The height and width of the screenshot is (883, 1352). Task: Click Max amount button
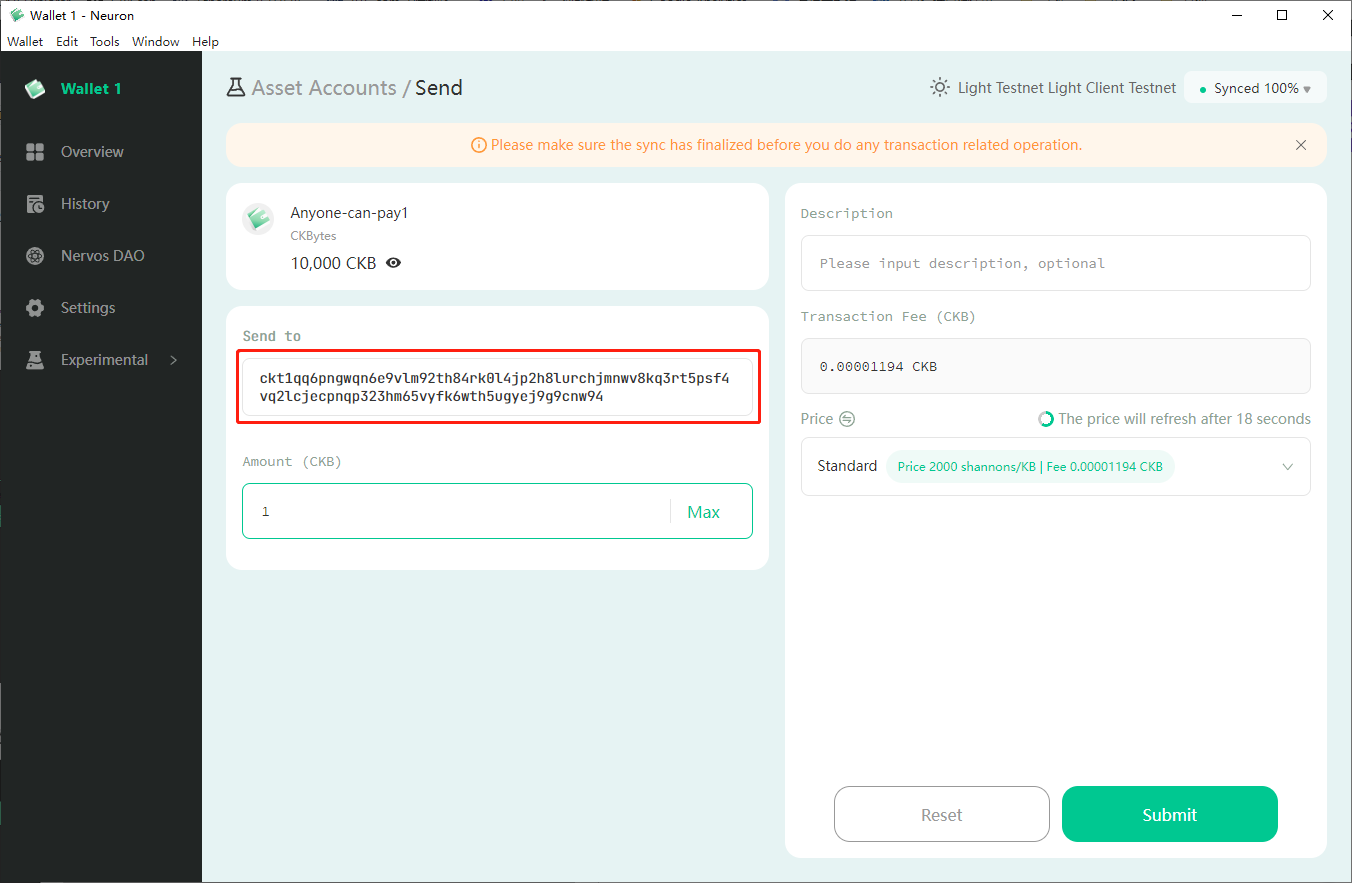click(x=704, y=512)
